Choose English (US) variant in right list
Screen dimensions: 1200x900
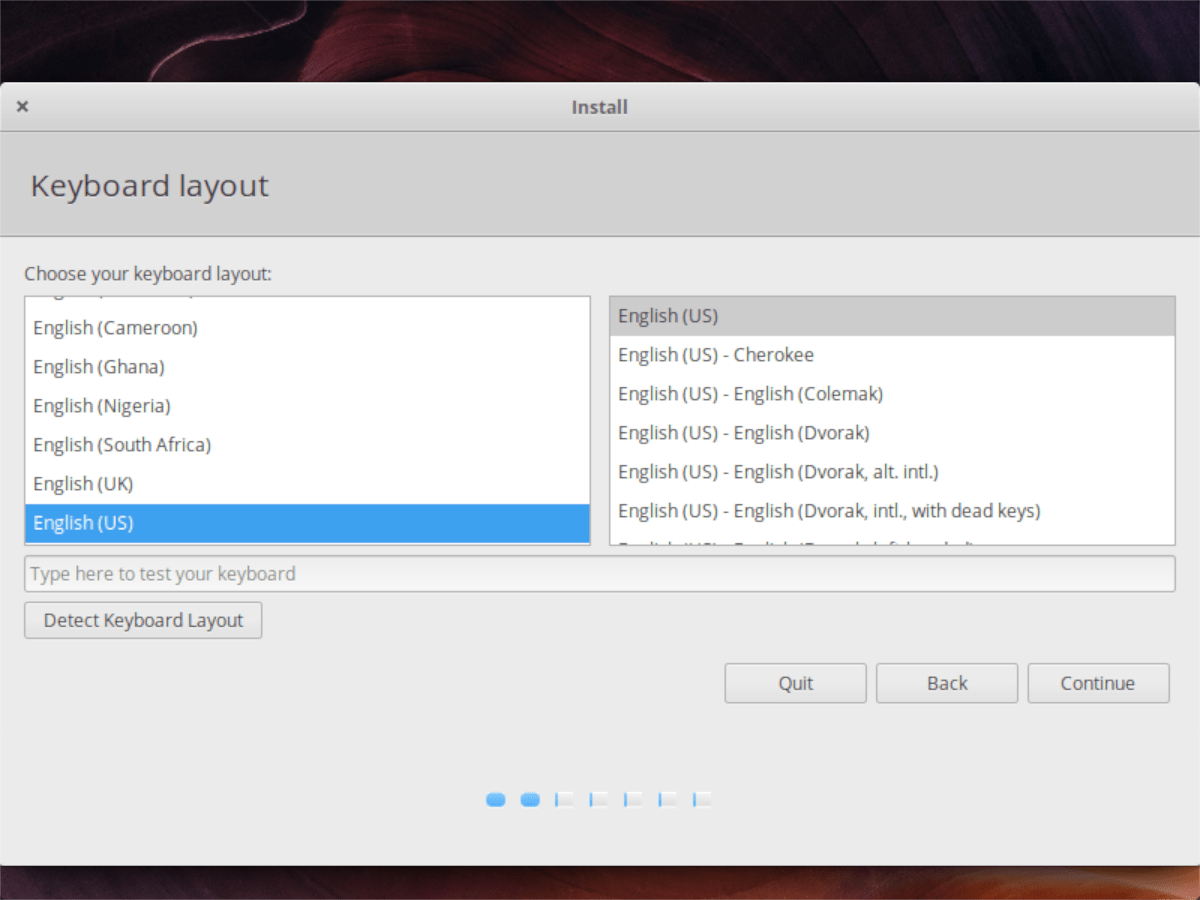tap(892, 316)
